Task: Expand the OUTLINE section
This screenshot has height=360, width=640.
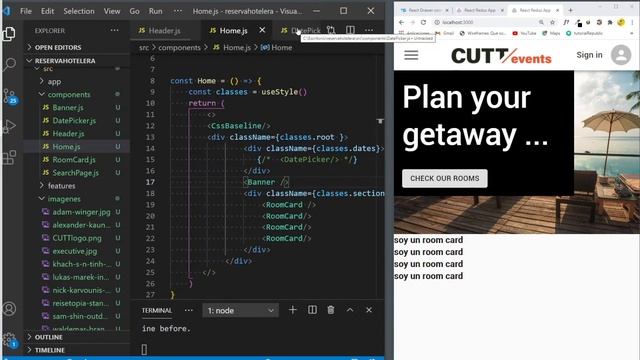Action: tap(48, 337)
